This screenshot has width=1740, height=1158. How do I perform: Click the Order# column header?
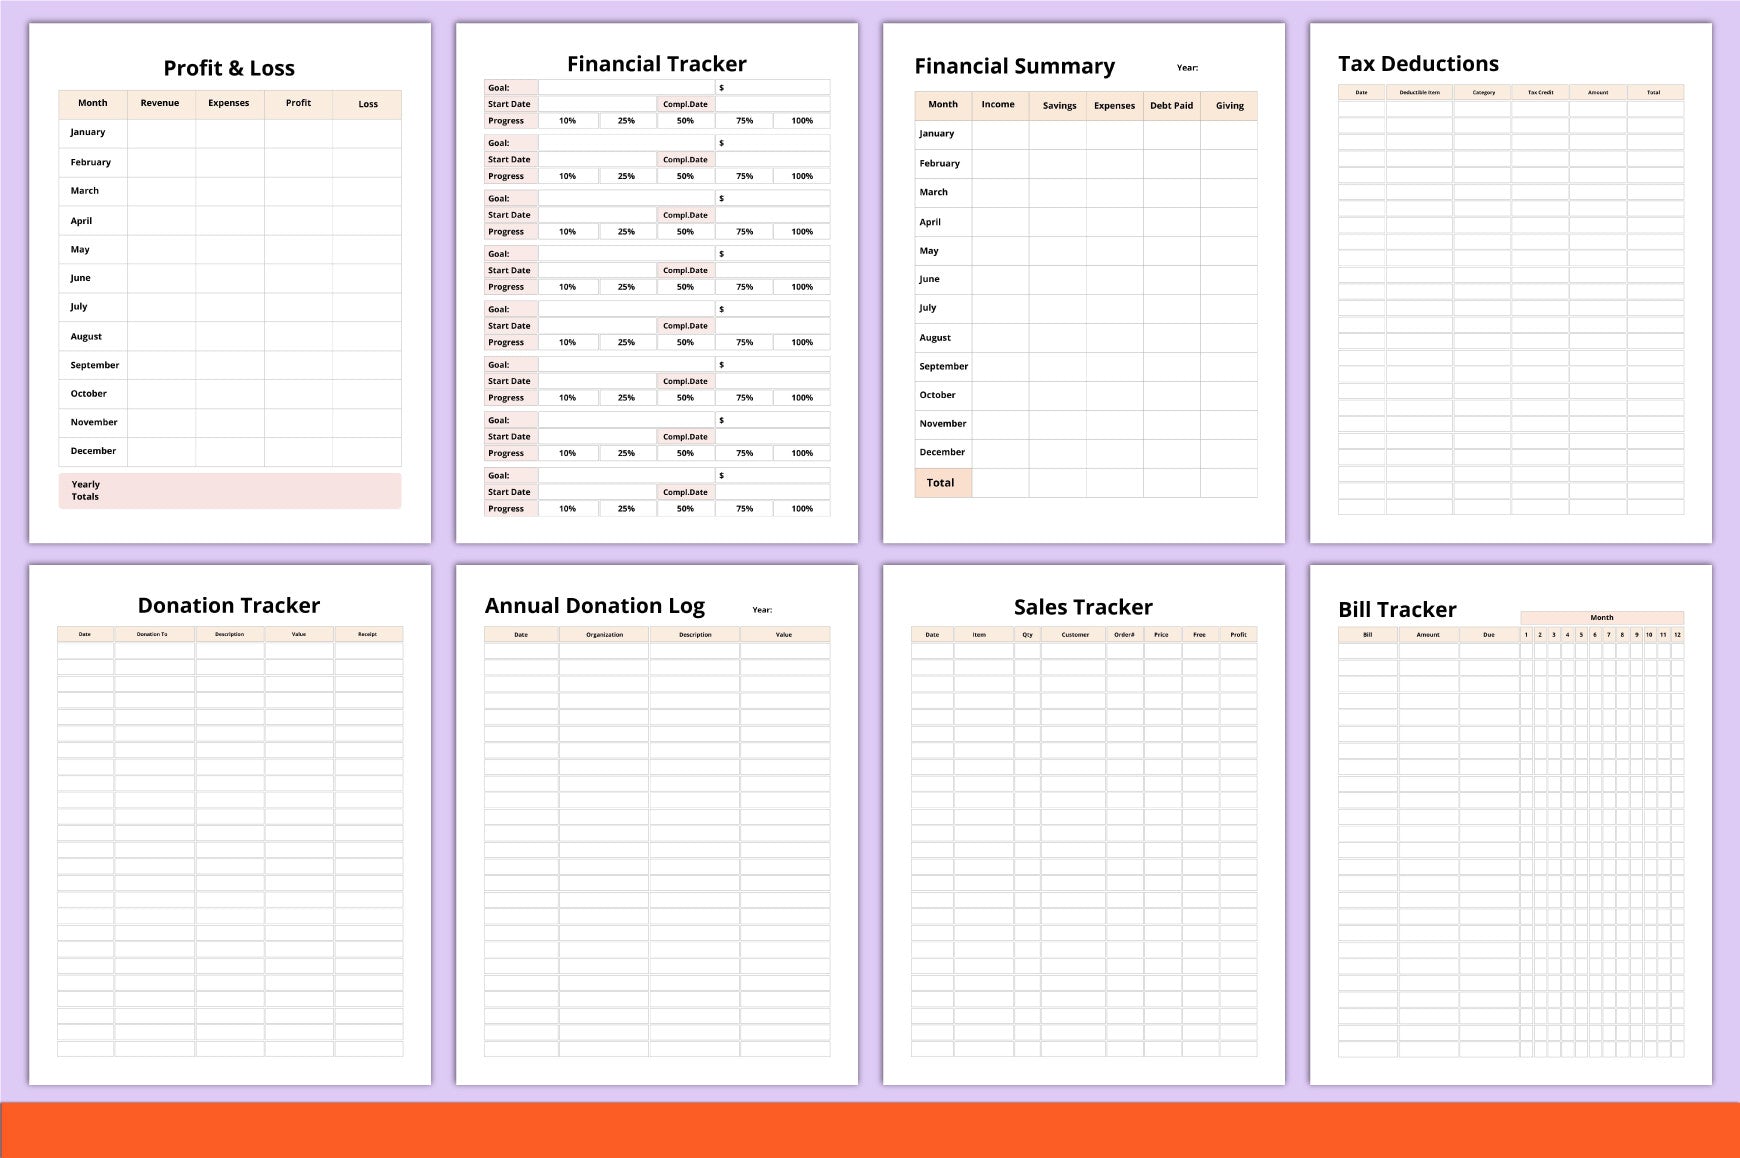(1124, 634)
